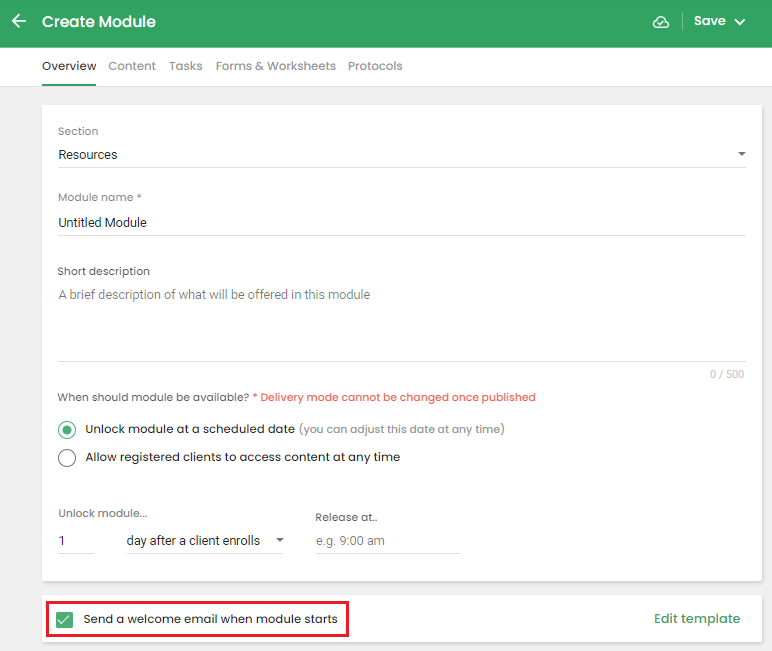Click the Create Module page title

(99, 22)
